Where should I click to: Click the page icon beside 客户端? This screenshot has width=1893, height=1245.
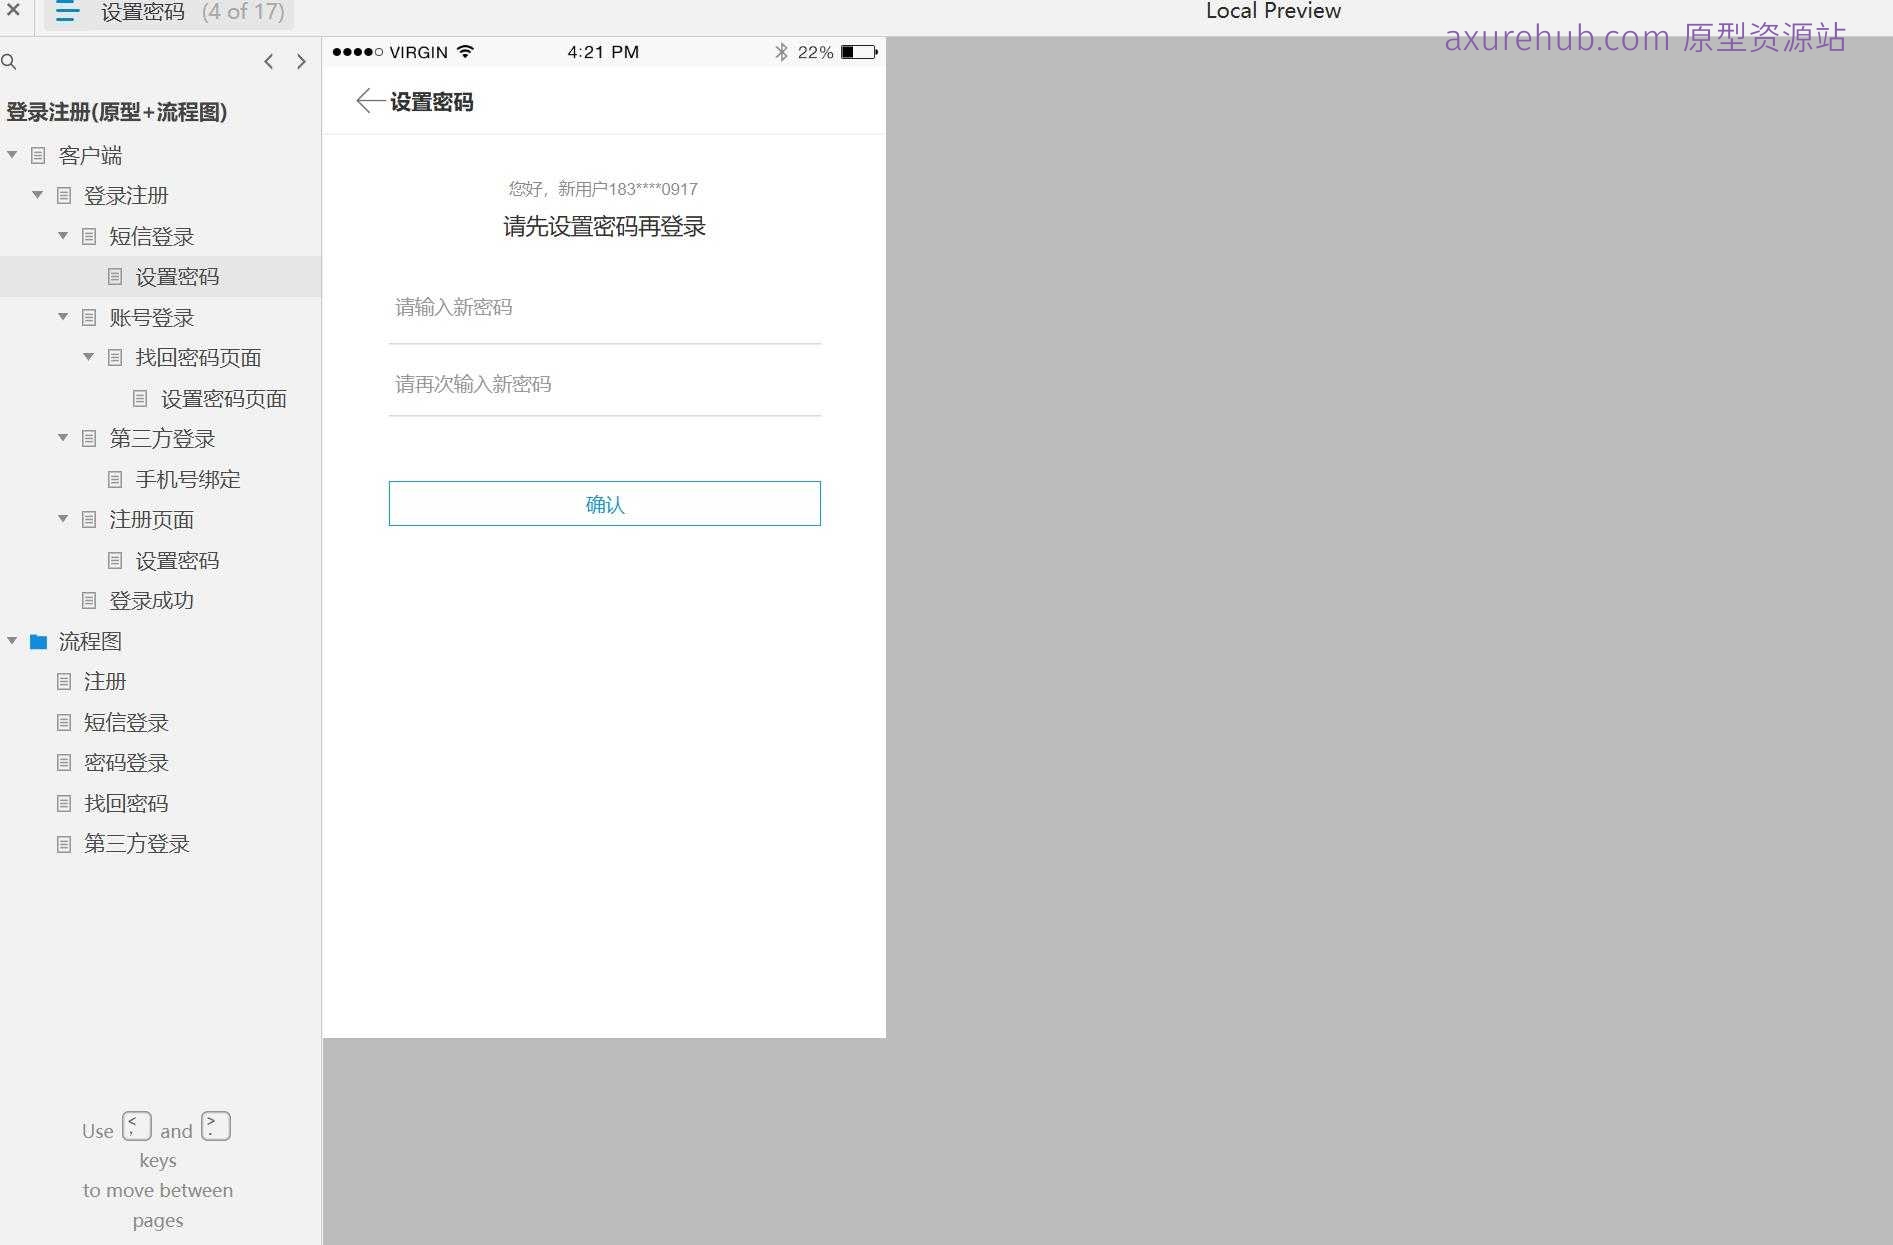[x=38, y=155]
